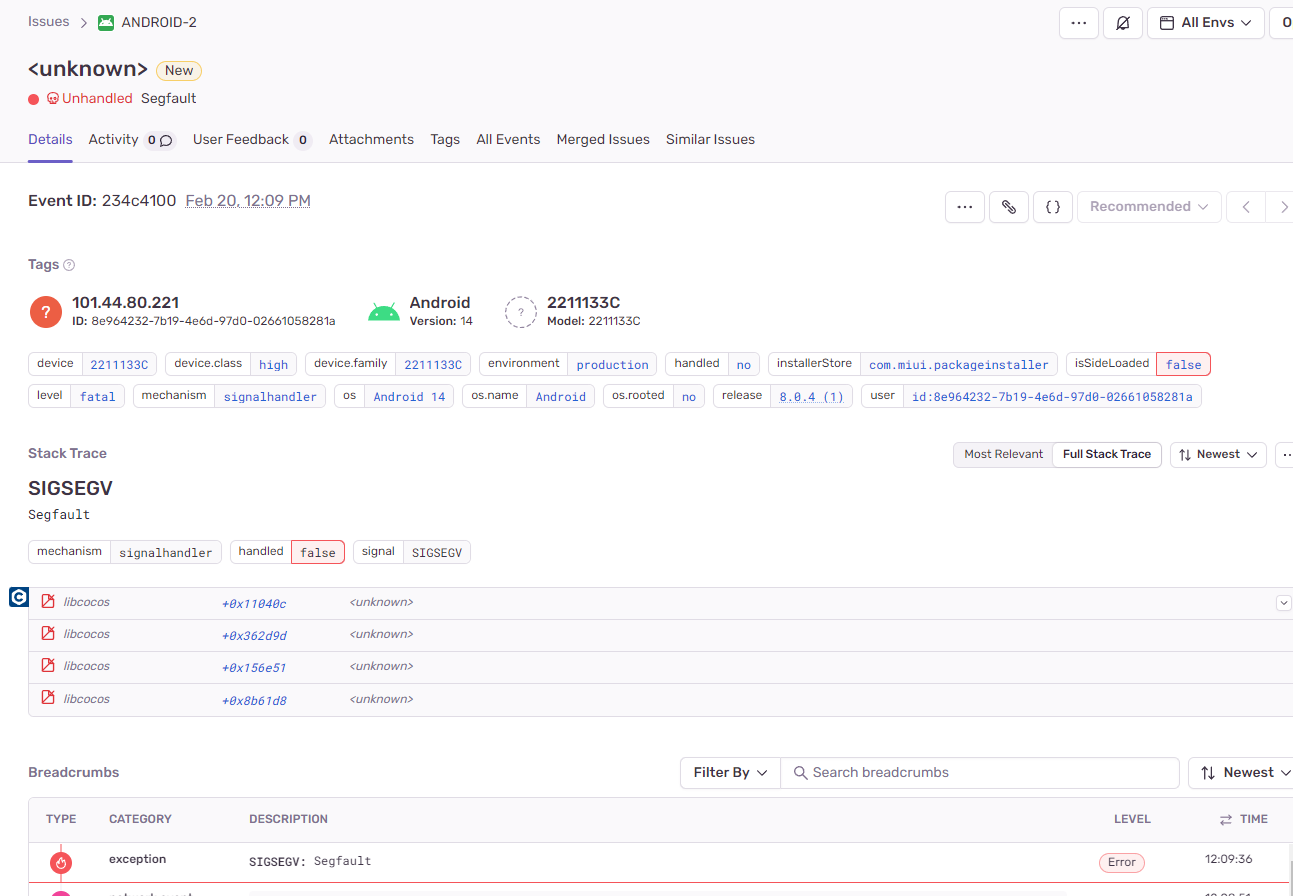Click the comment bubble icon on Activity

tap(166, 141)
